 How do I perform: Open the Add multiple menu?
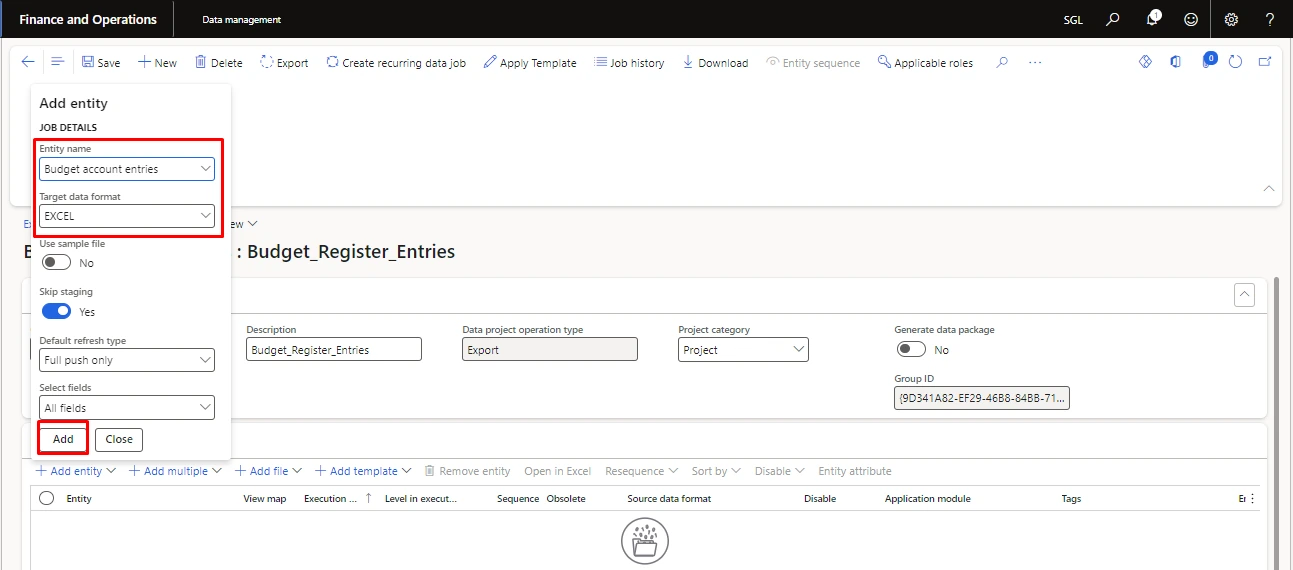coord(176,471)
